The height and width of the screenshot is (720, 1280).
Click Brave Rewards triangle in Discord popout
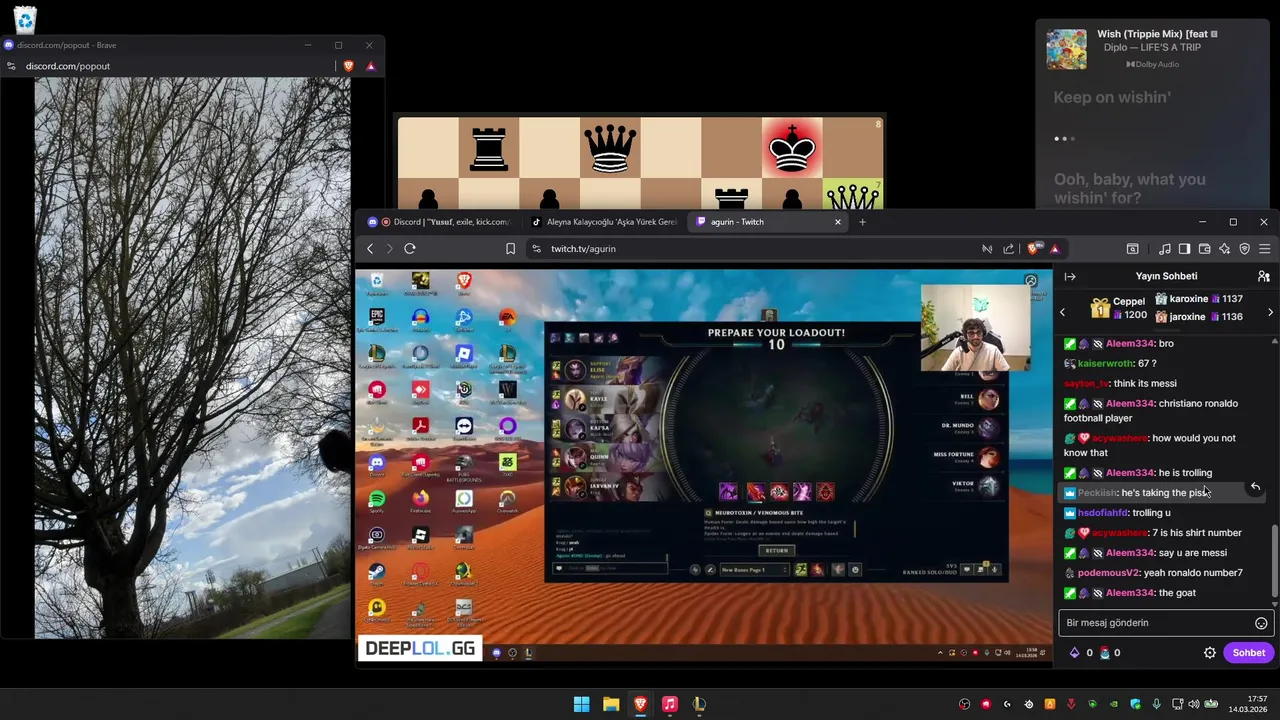click(371, 66)
